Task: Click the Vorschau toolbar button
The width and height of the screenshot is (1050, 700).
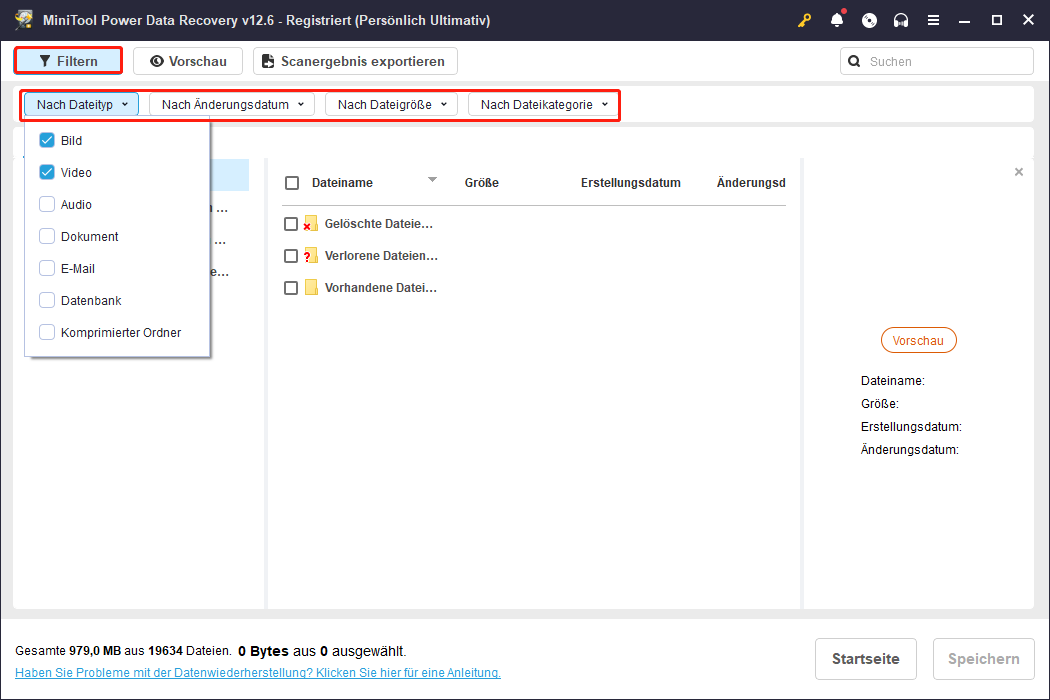Action: pos(188,61)
